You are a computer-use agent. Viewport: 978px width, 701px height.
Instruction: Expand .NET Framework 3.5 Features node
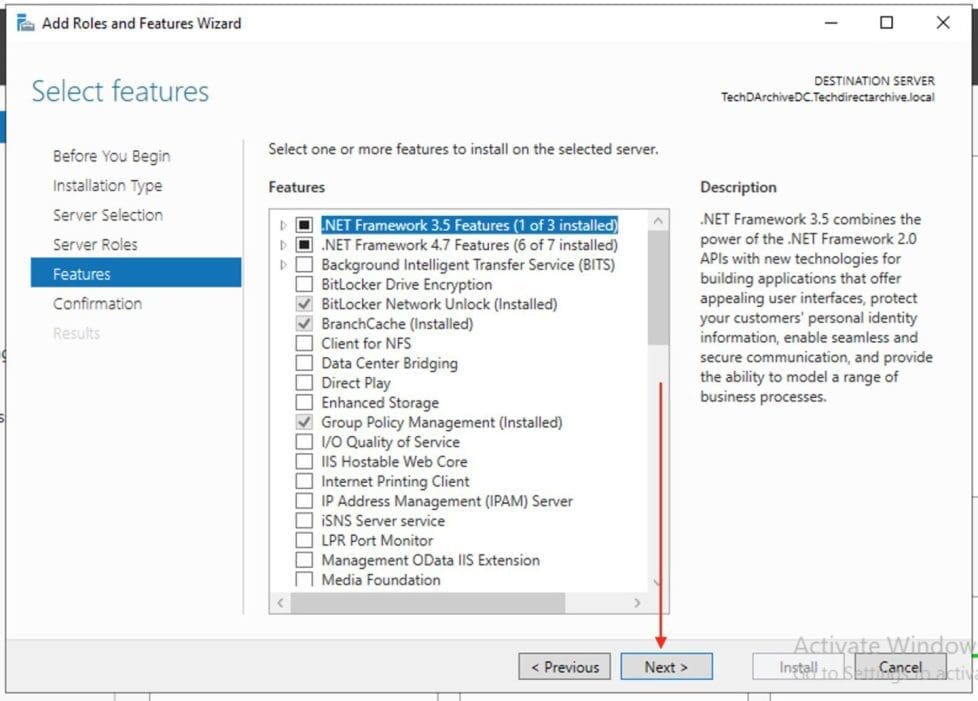(284, 226)
